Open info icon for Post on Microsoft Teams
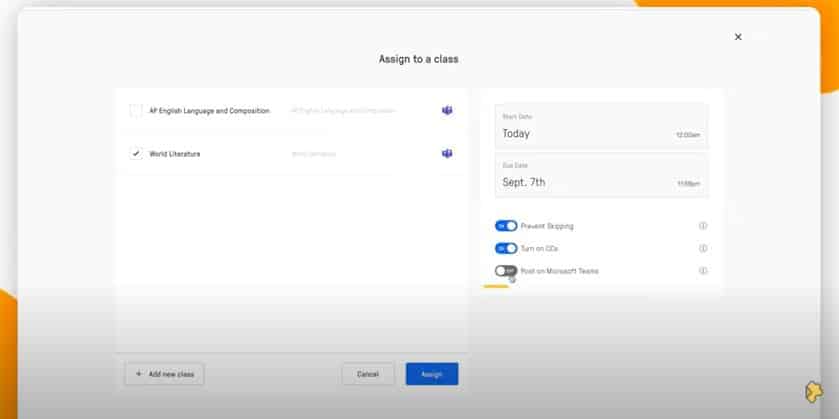 click(703, 271)
